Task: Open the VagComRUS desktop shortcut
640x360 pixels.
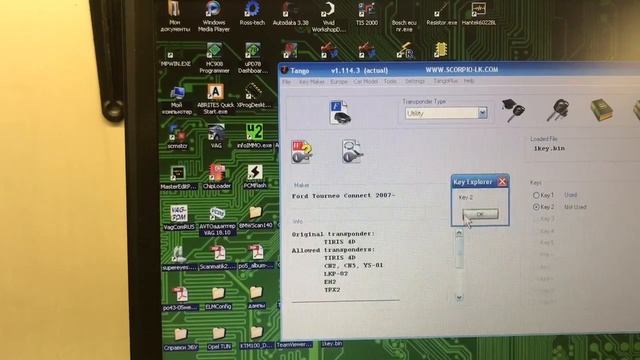Action: (179, 218)
